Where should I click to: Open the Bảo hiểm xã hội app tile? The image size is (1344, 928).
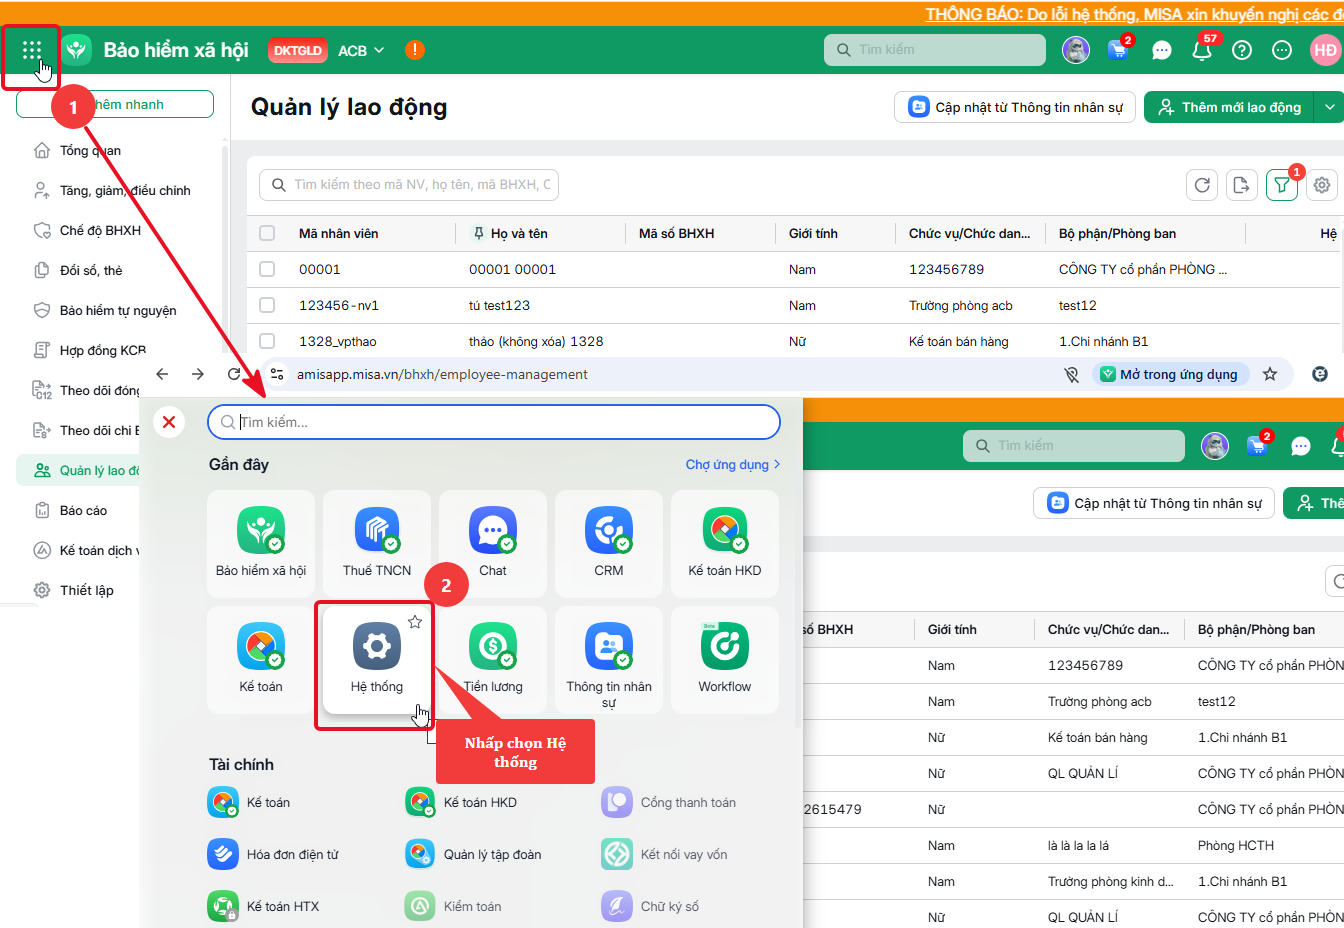coord(261,544)
